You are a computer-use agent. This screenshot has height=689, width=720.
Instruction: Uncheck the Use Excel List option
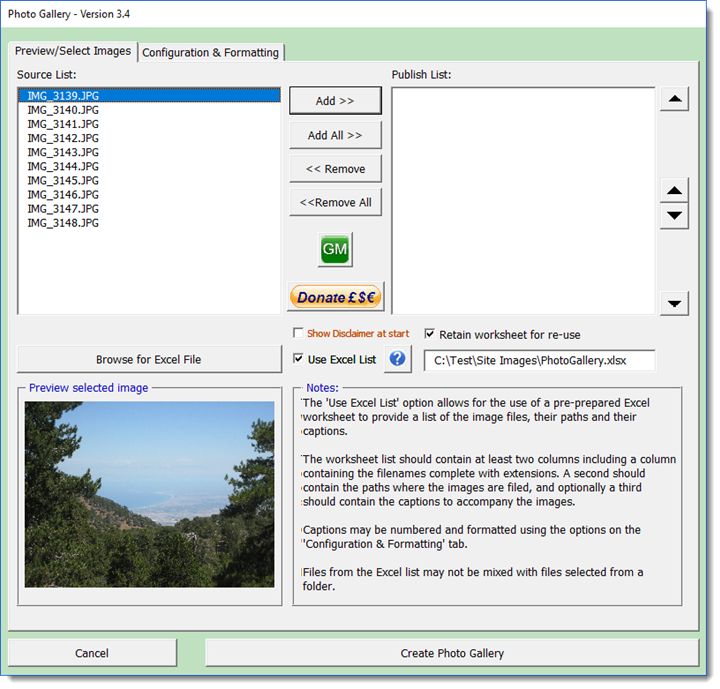click(298, 359)
